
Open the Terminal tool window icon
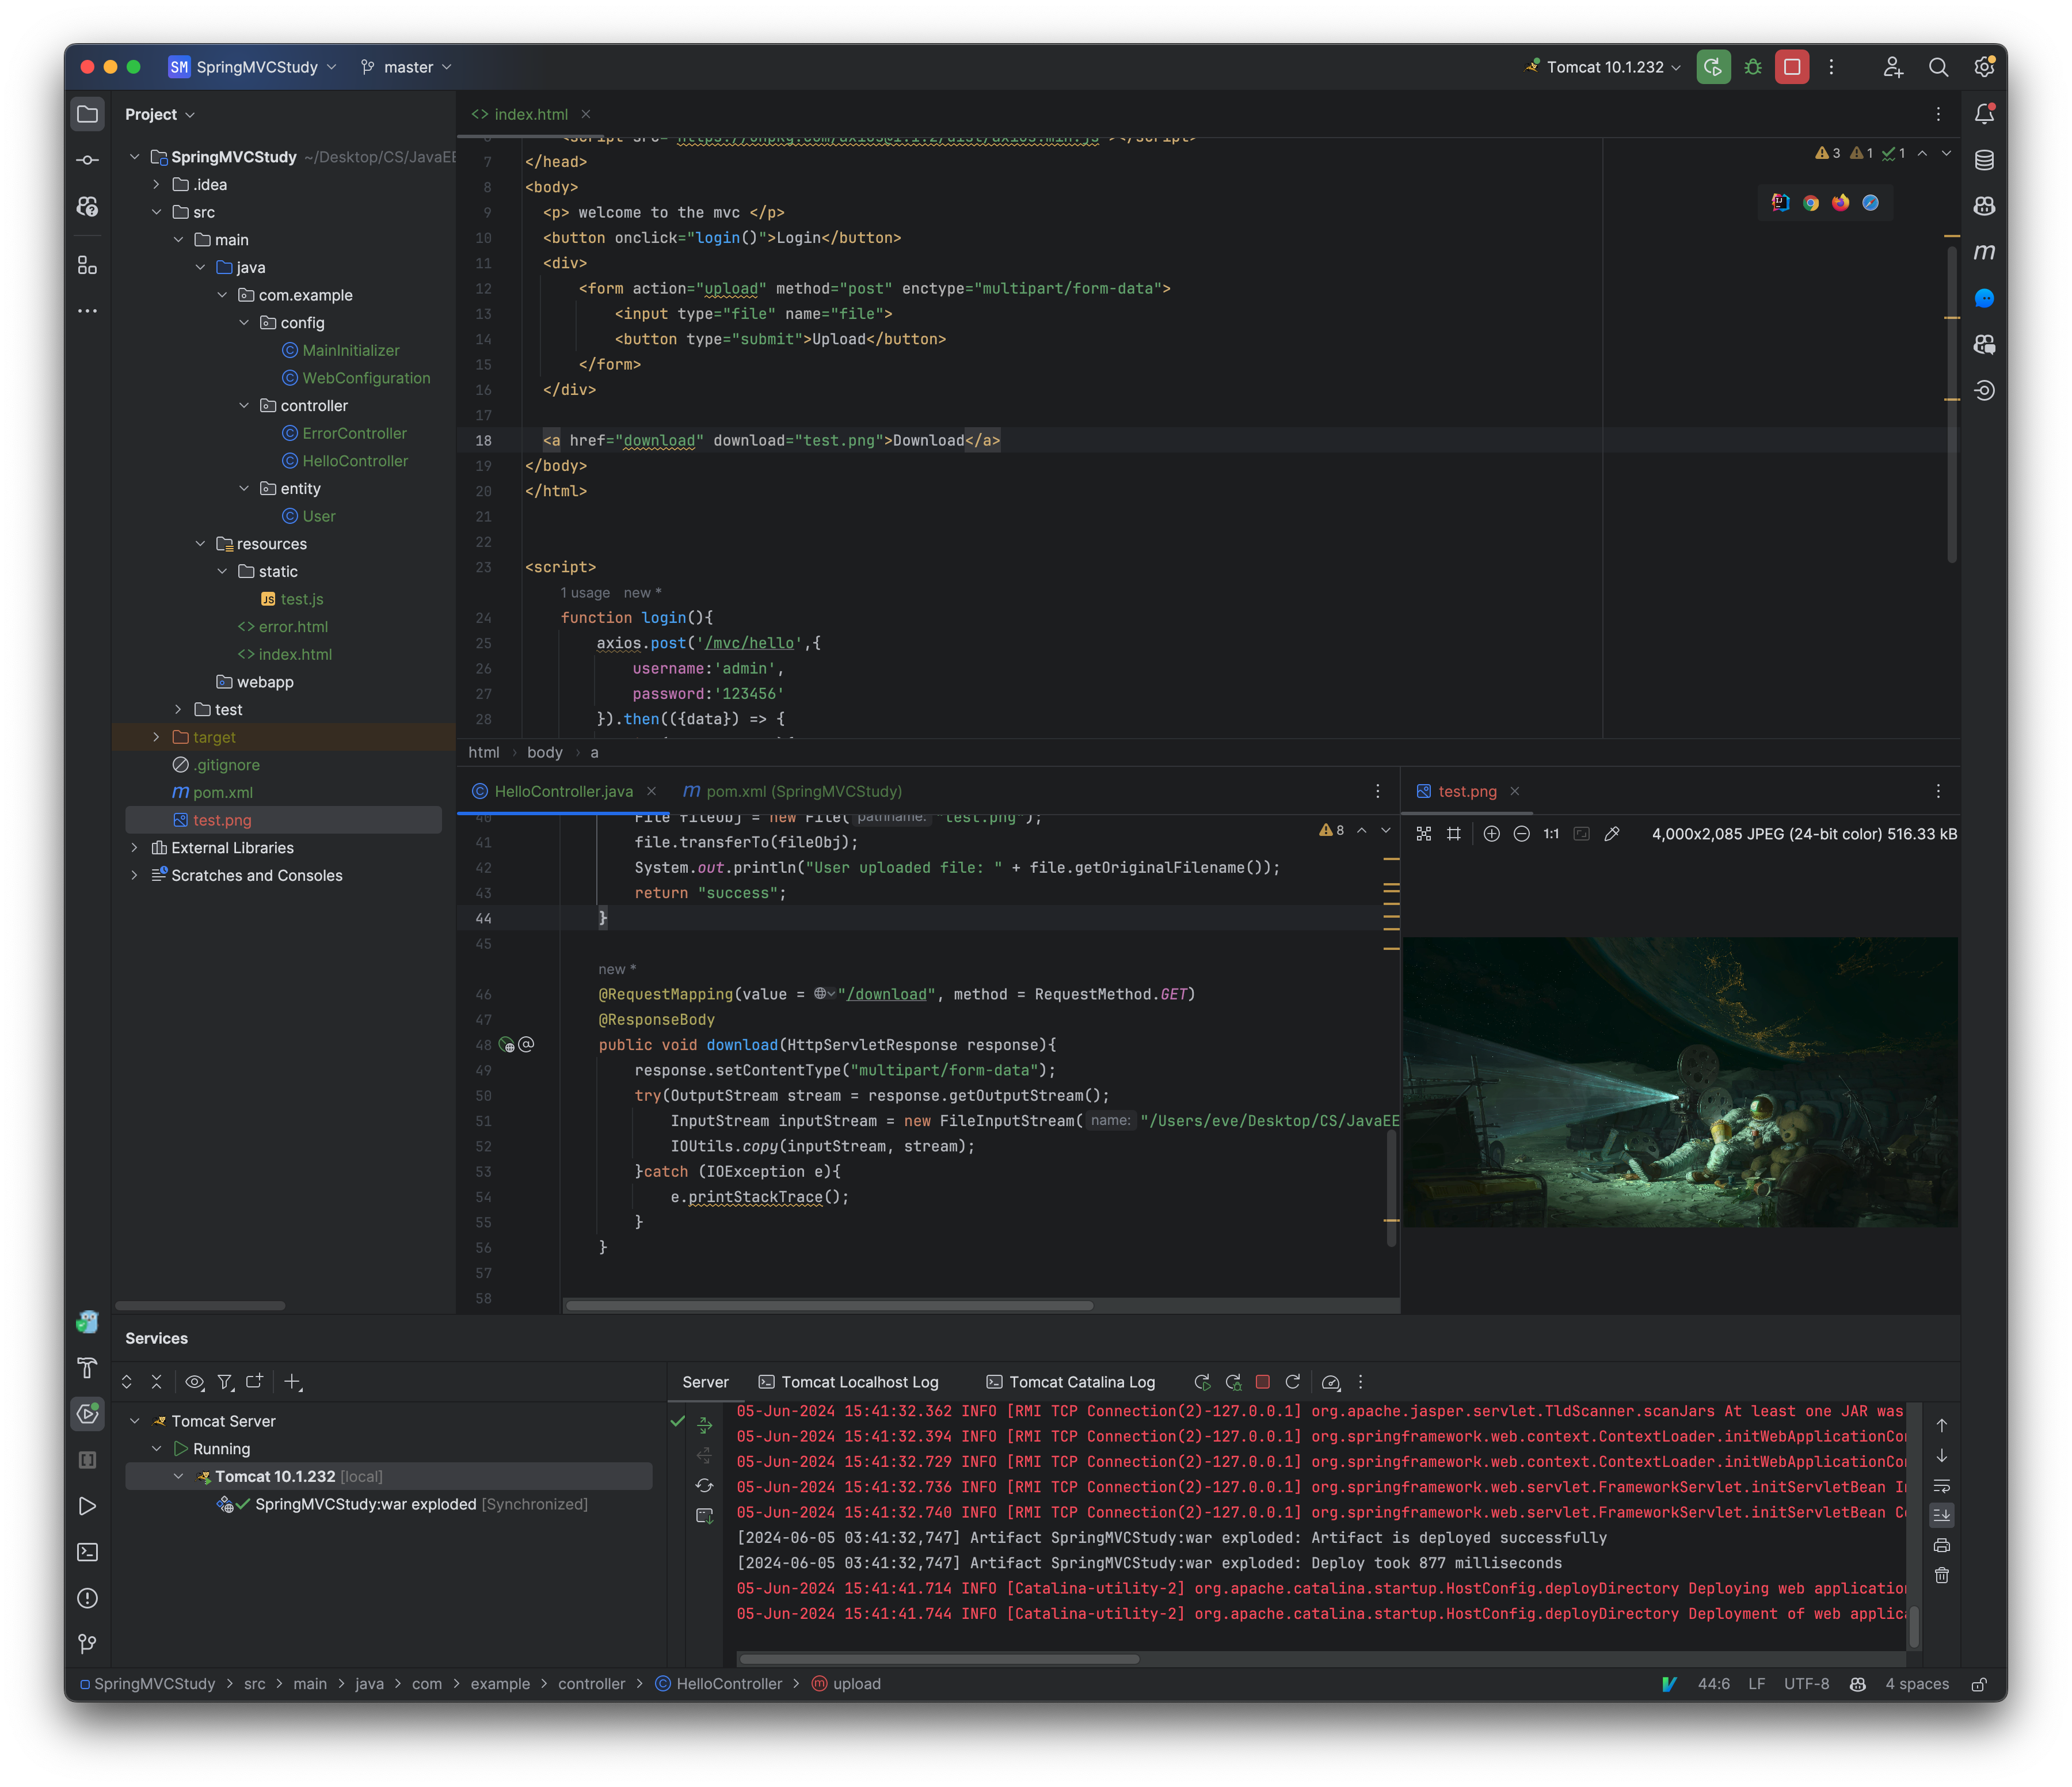pyautogui.click(x=88, y=1552)
